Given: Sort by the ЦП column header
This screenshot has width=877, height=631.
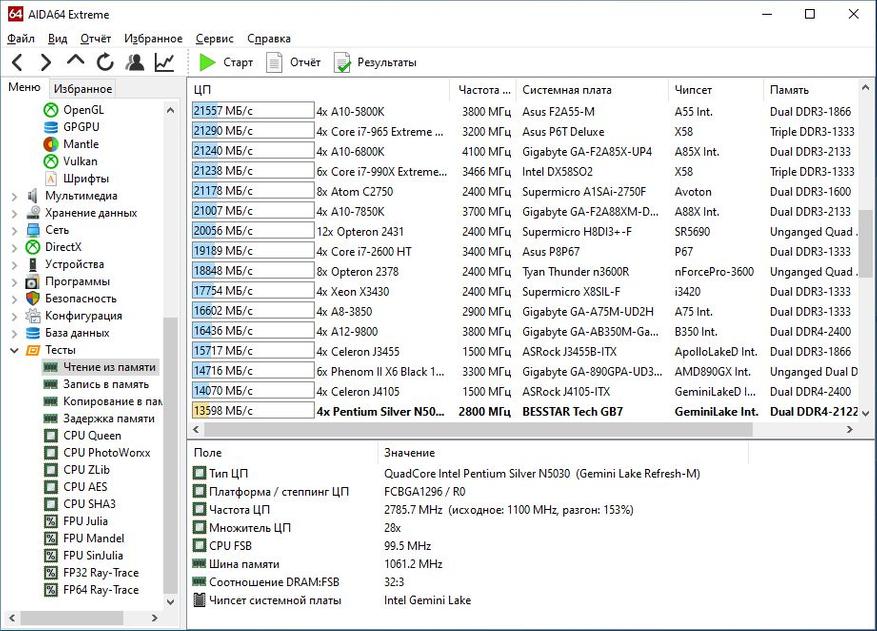Looking at the screenshot, I should click(319, 90).
